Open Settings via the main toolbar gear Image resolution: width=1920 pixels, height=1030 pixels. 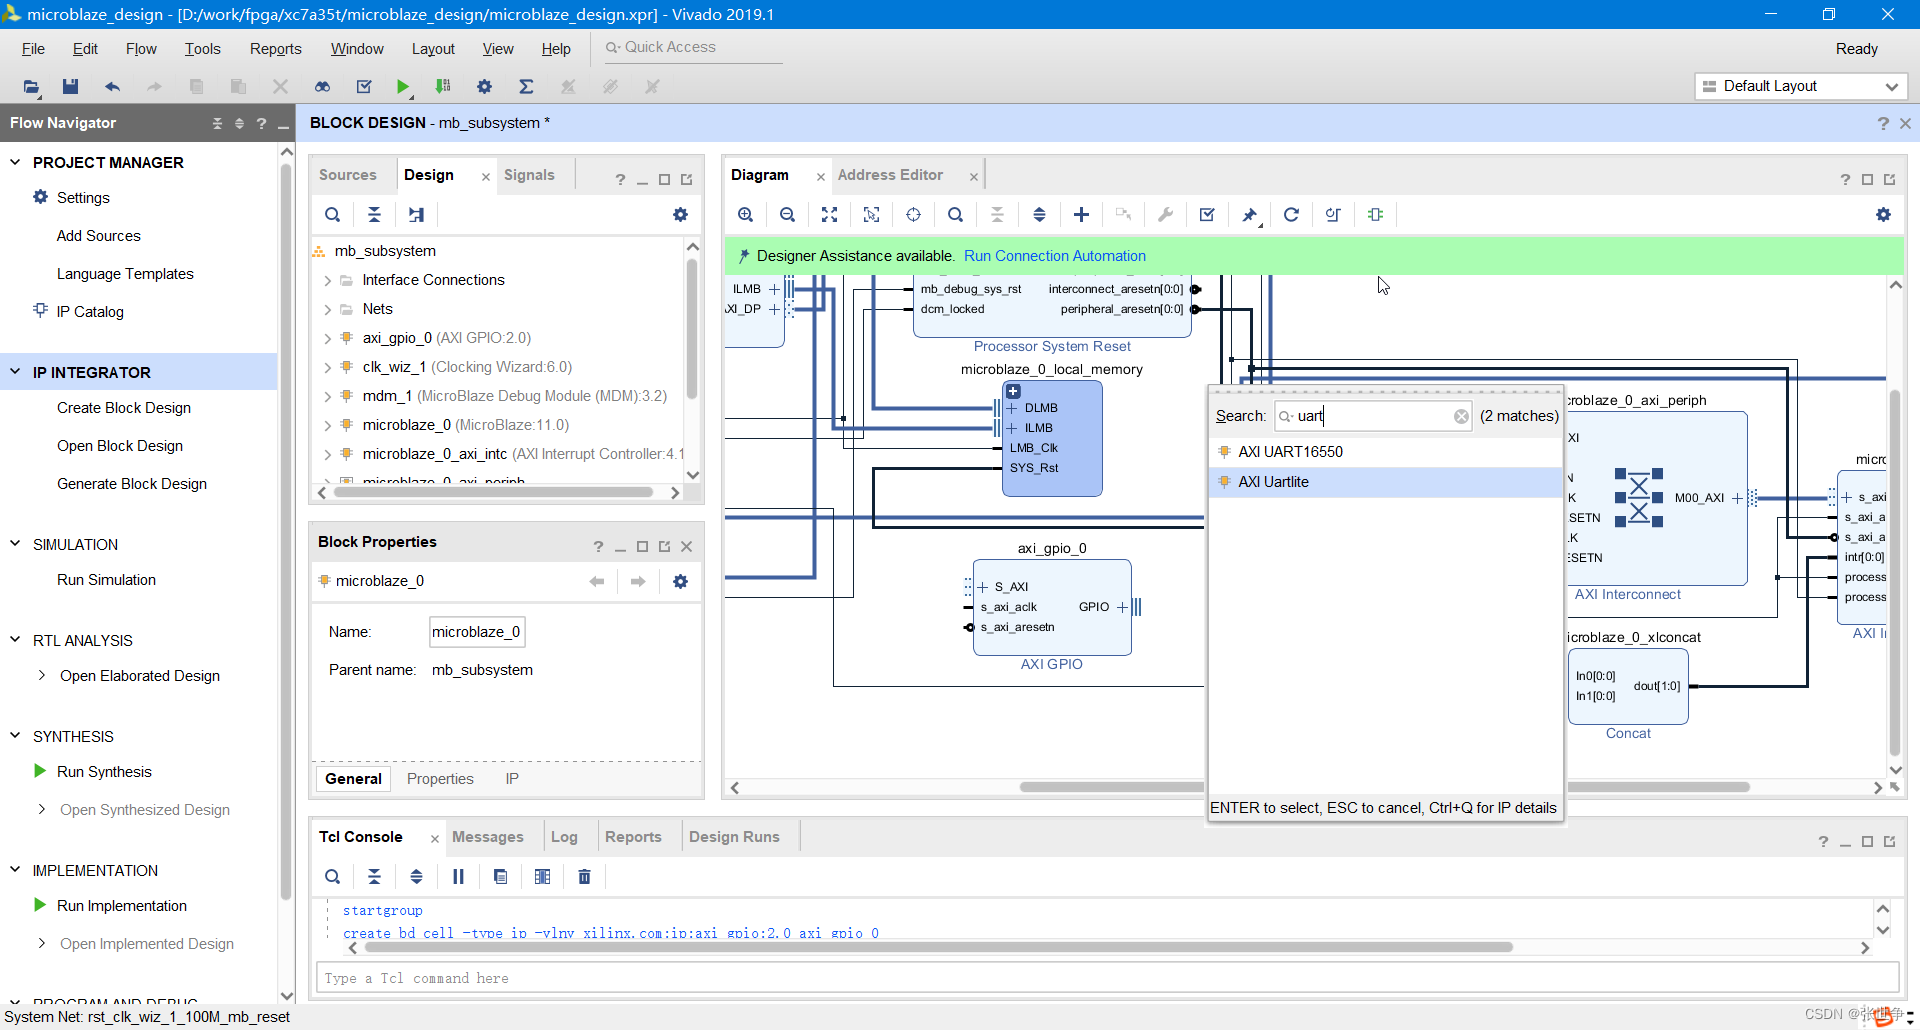pos(484,87)
